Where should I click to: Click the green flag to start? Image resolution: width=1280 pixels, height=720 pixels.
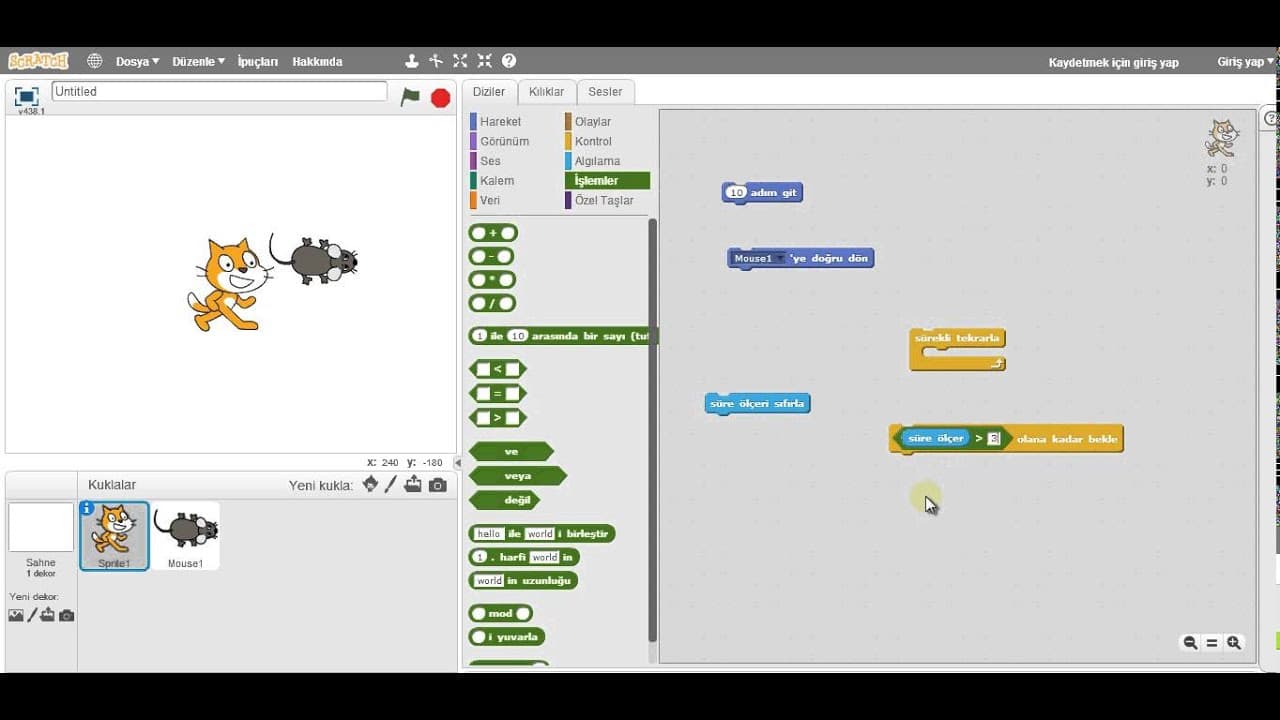tap(410, 97)
